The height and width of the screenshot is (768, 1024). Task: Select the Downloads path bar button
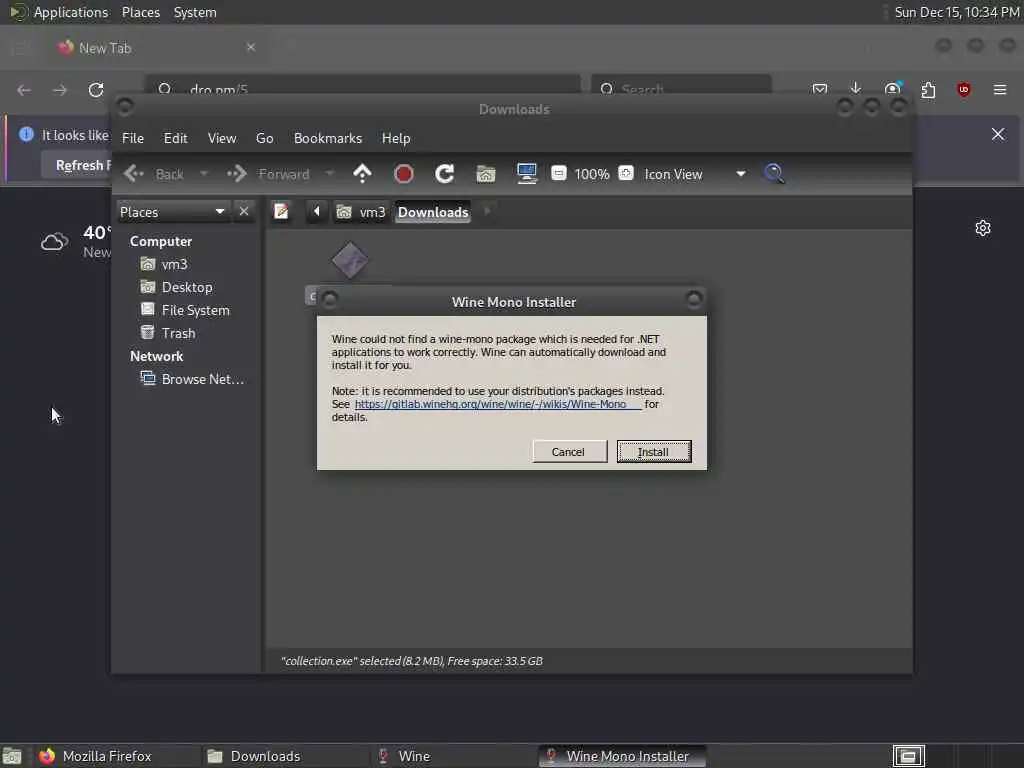[433, 212]
